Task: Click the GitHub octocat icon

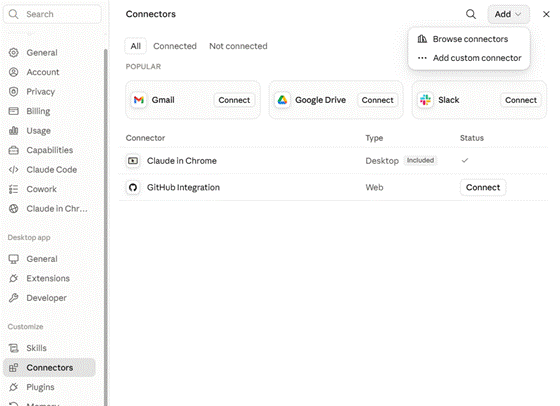Action: 133,187
